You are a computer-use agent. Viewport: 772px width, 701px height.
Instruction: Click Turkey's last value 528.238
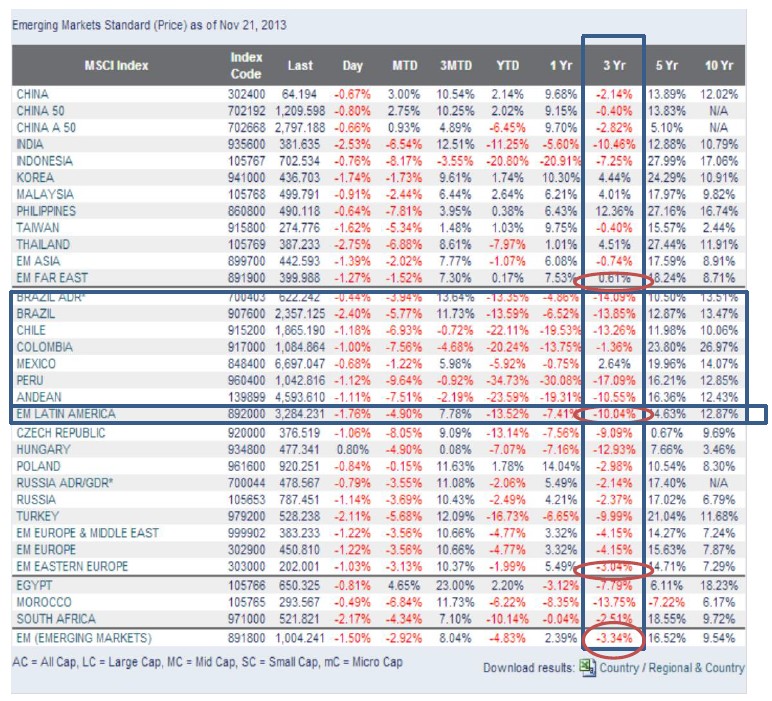[x=299, y=516]
